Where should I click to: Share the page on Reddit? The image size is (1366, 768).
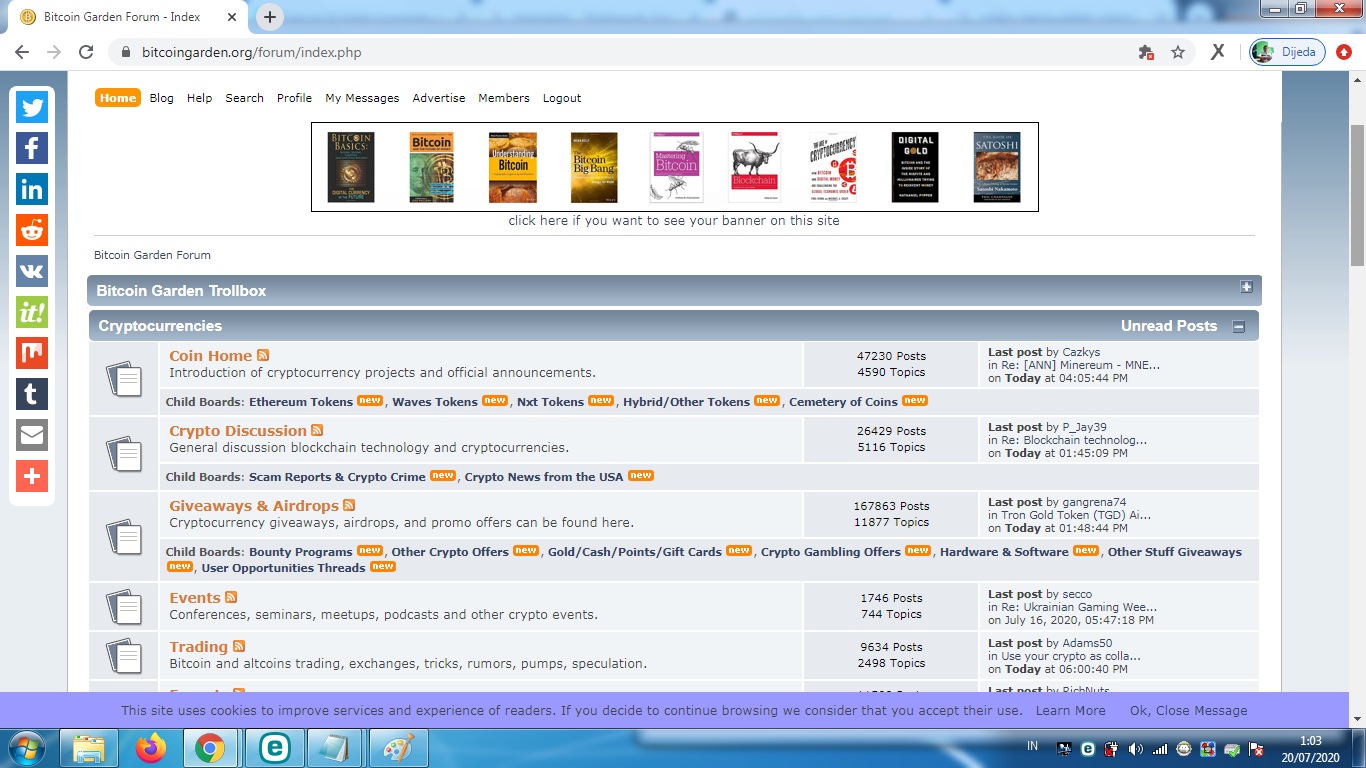[x=32, y=230]
